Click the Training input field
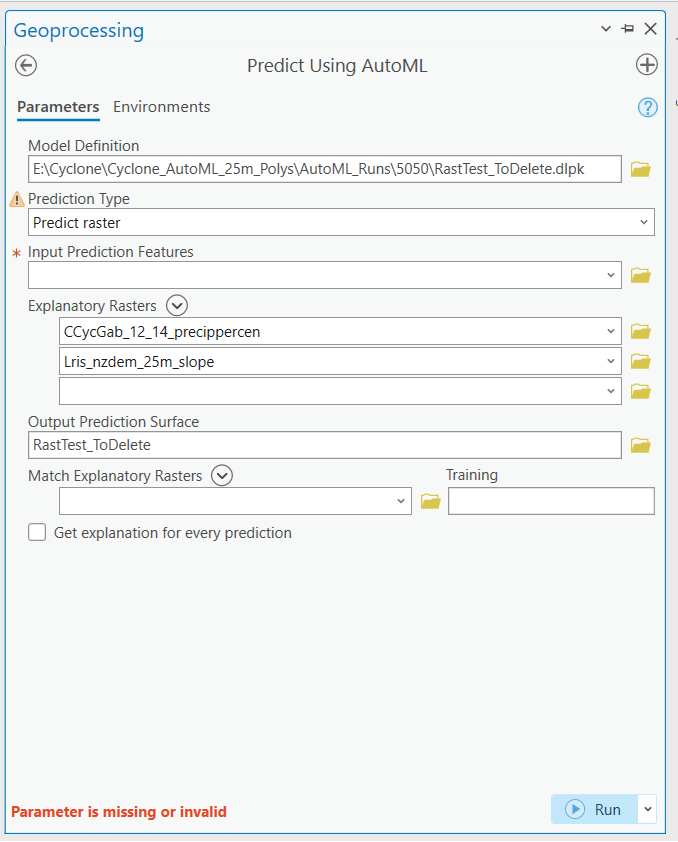678x842 pixels. coord(551,501)
